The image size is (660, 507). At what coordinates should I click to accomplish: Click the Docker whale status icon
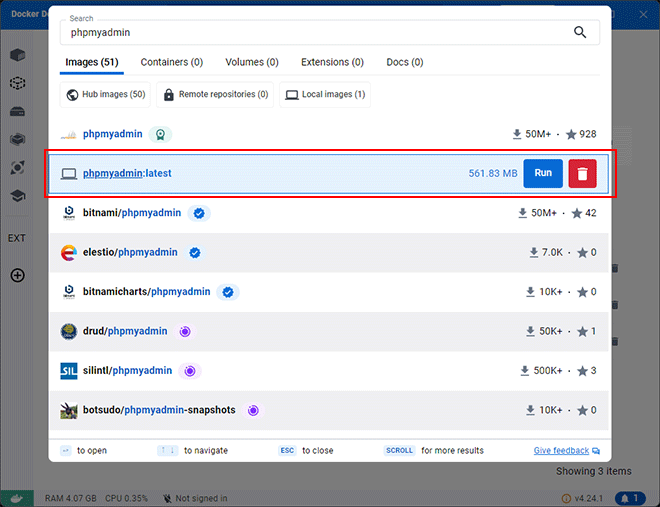click(17, 499)
